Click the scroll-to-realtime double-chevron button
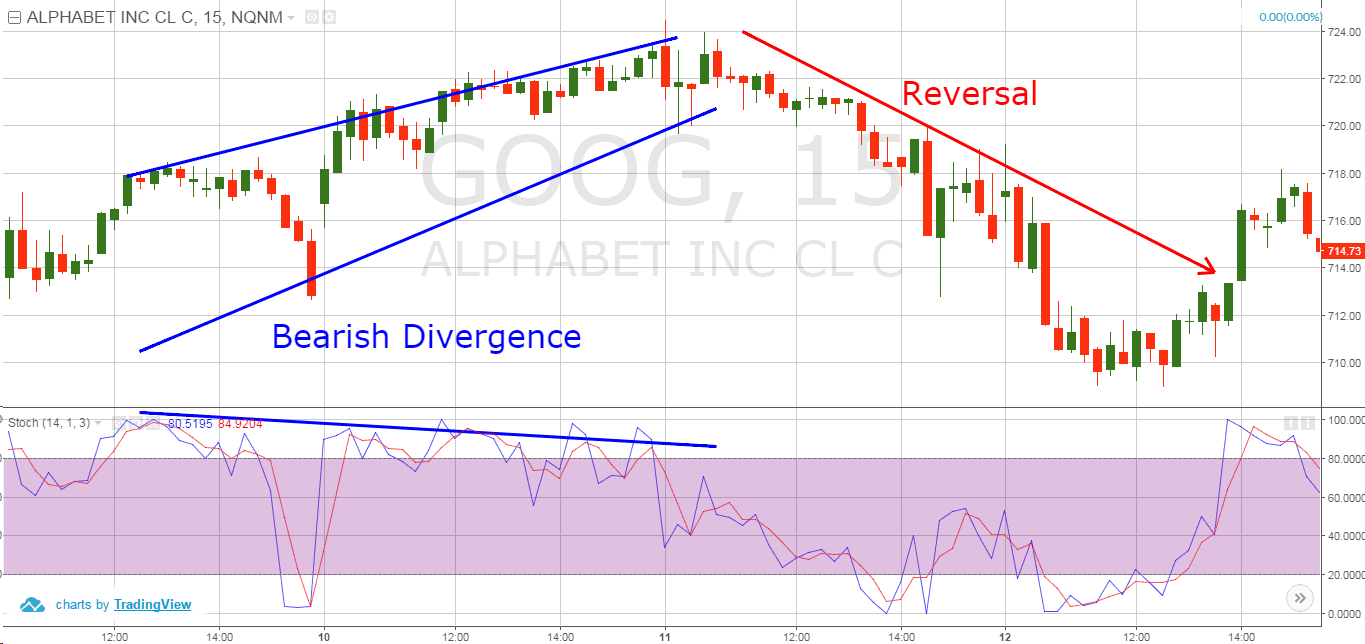1365x644 pixels. [x=1299, y=597]
